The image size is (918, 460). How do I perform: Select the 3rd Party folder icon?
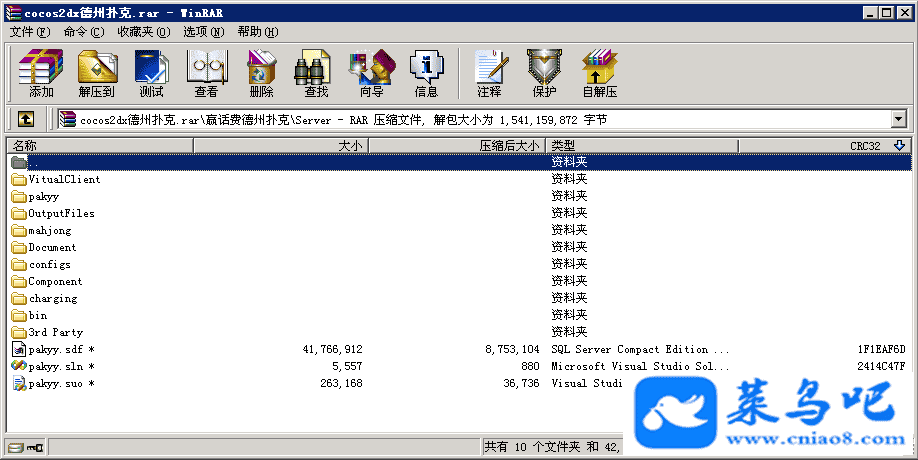coord(19,332)
